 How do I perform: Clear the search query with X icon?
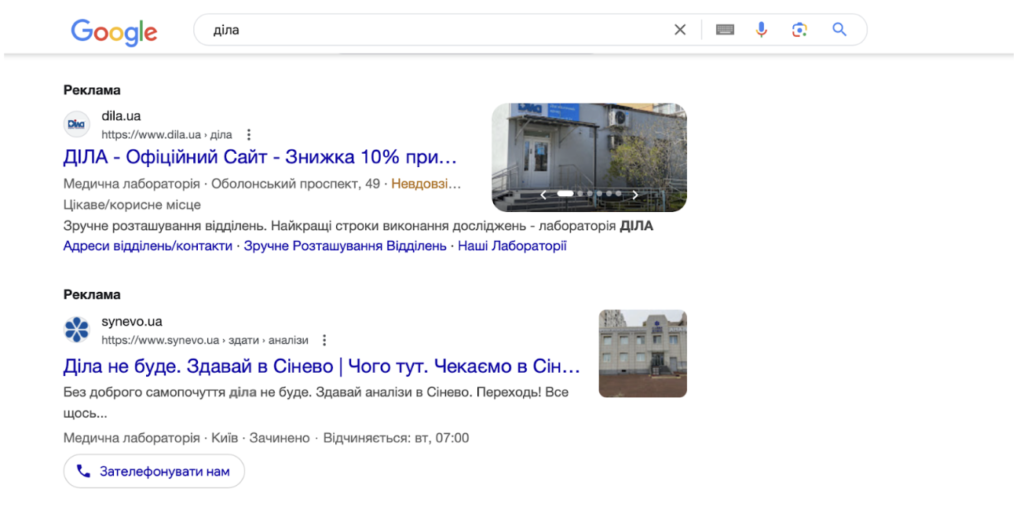point(680,29)
